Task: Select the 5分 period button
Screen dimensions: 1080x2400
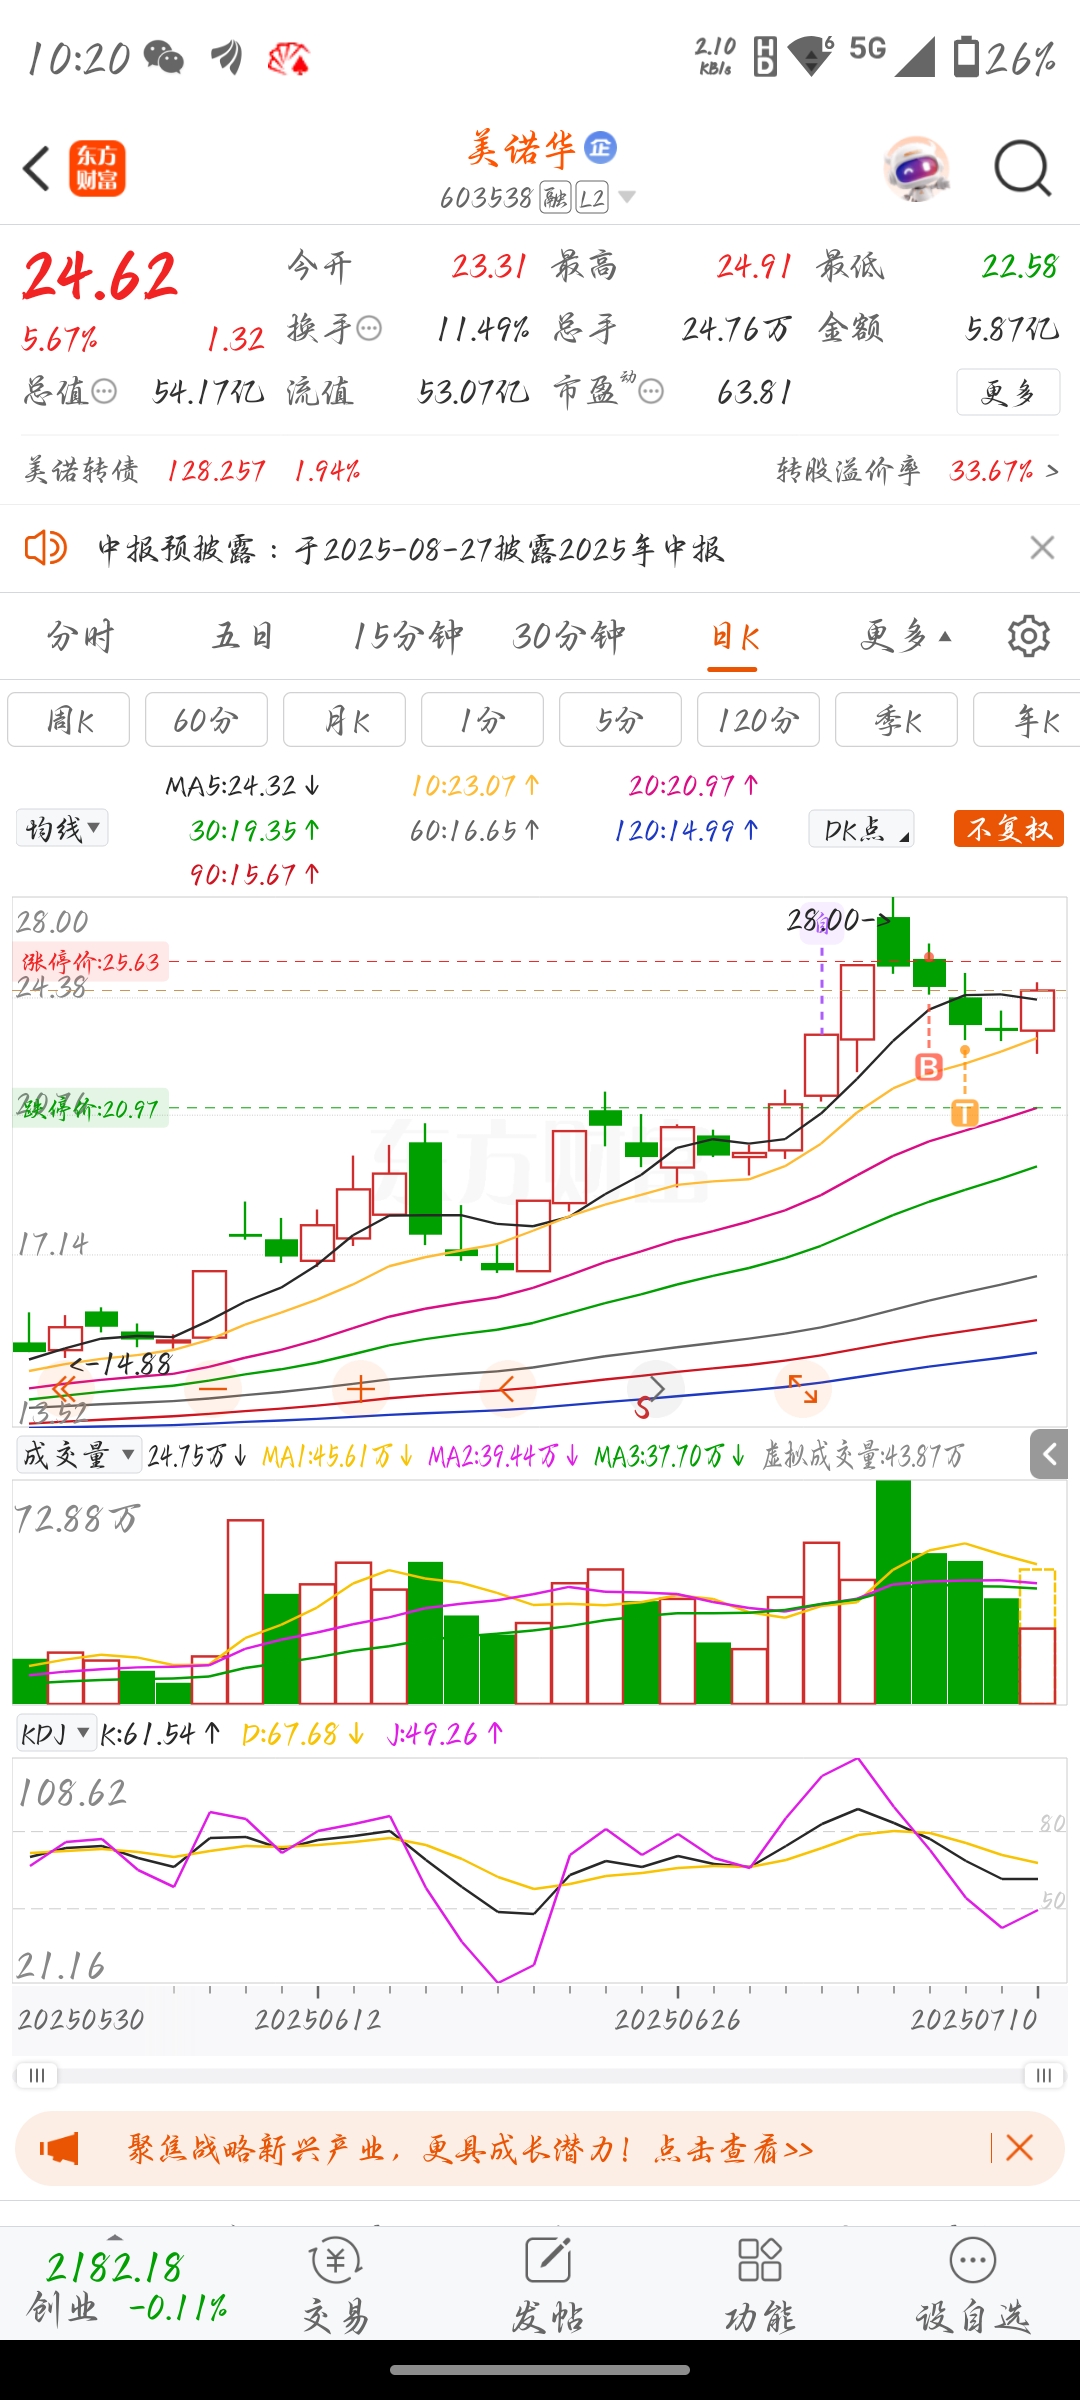Action: [x=620, y=719]
